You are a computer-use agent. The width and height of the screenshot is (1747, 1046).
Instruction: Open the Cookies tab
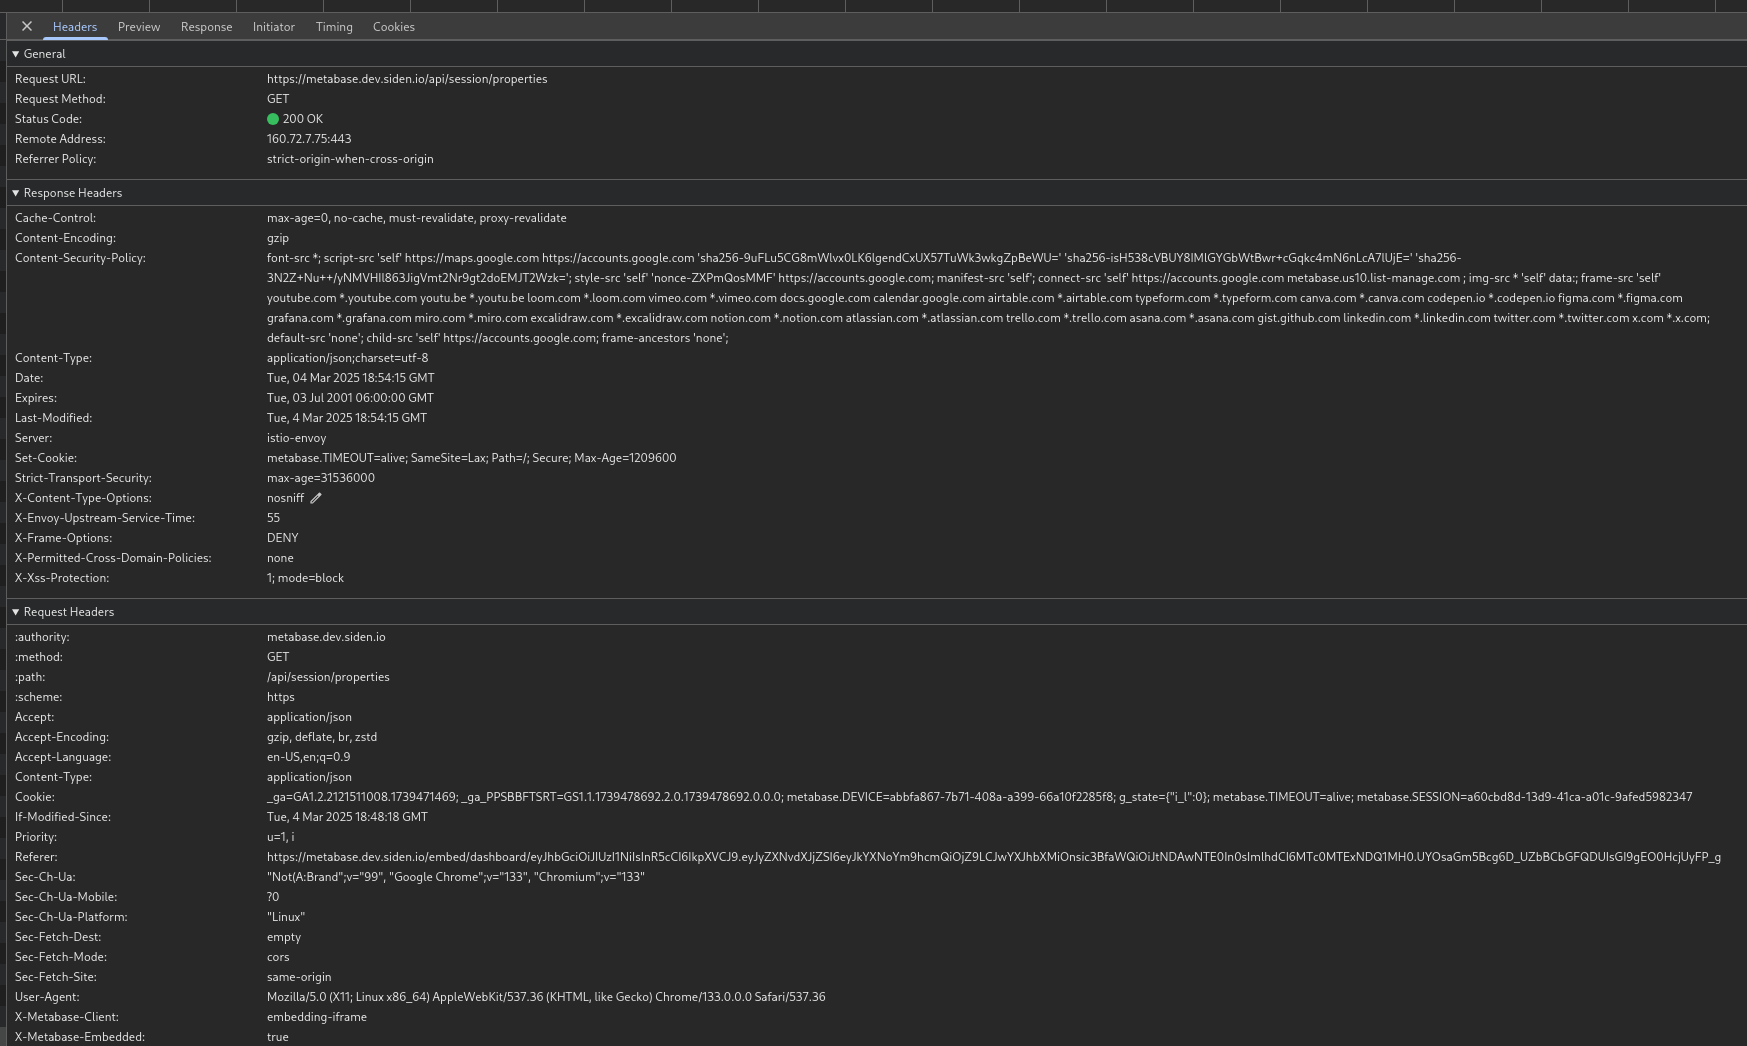click(x=394, y=27)
